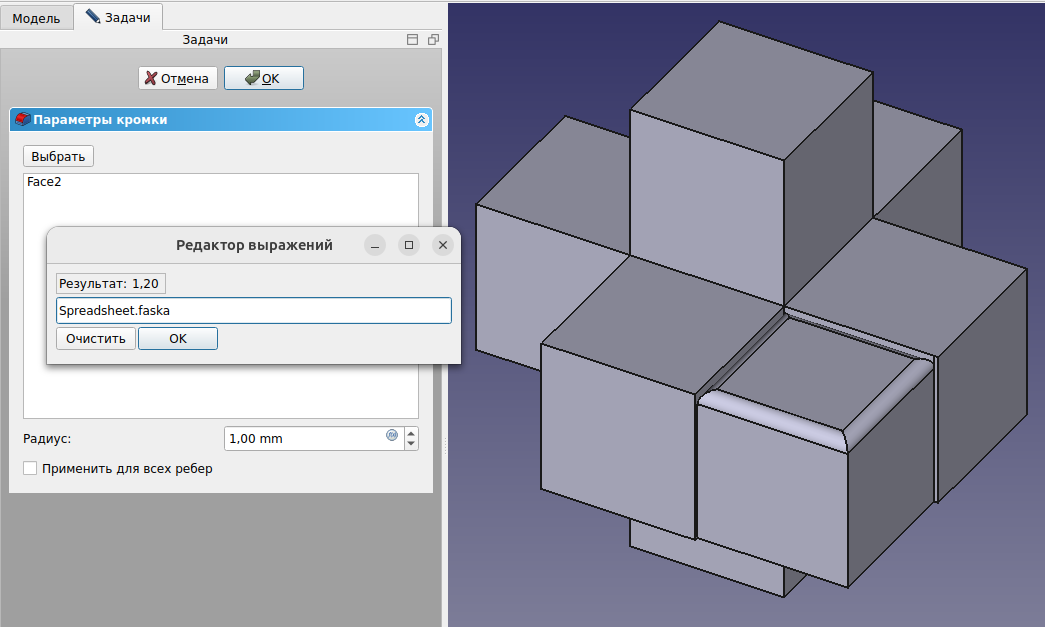Click the Результат: 1,20 label
Viewport: 1045px width, 627px height.
[x=109, y=284]
